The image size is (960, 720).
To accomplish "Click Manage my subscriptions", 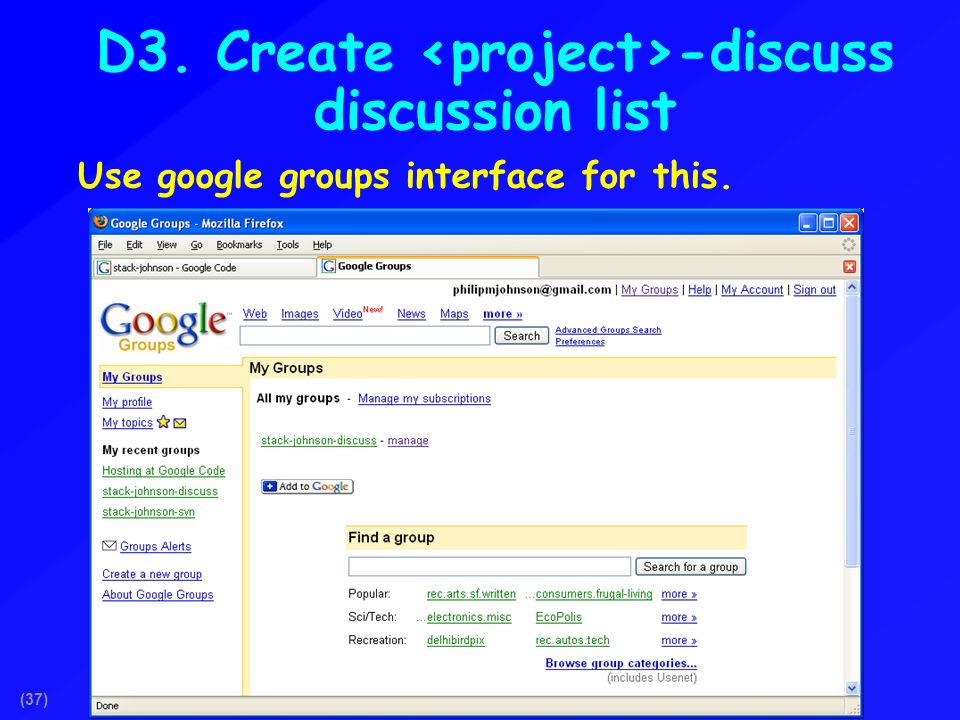I will (x=424, y=399).
